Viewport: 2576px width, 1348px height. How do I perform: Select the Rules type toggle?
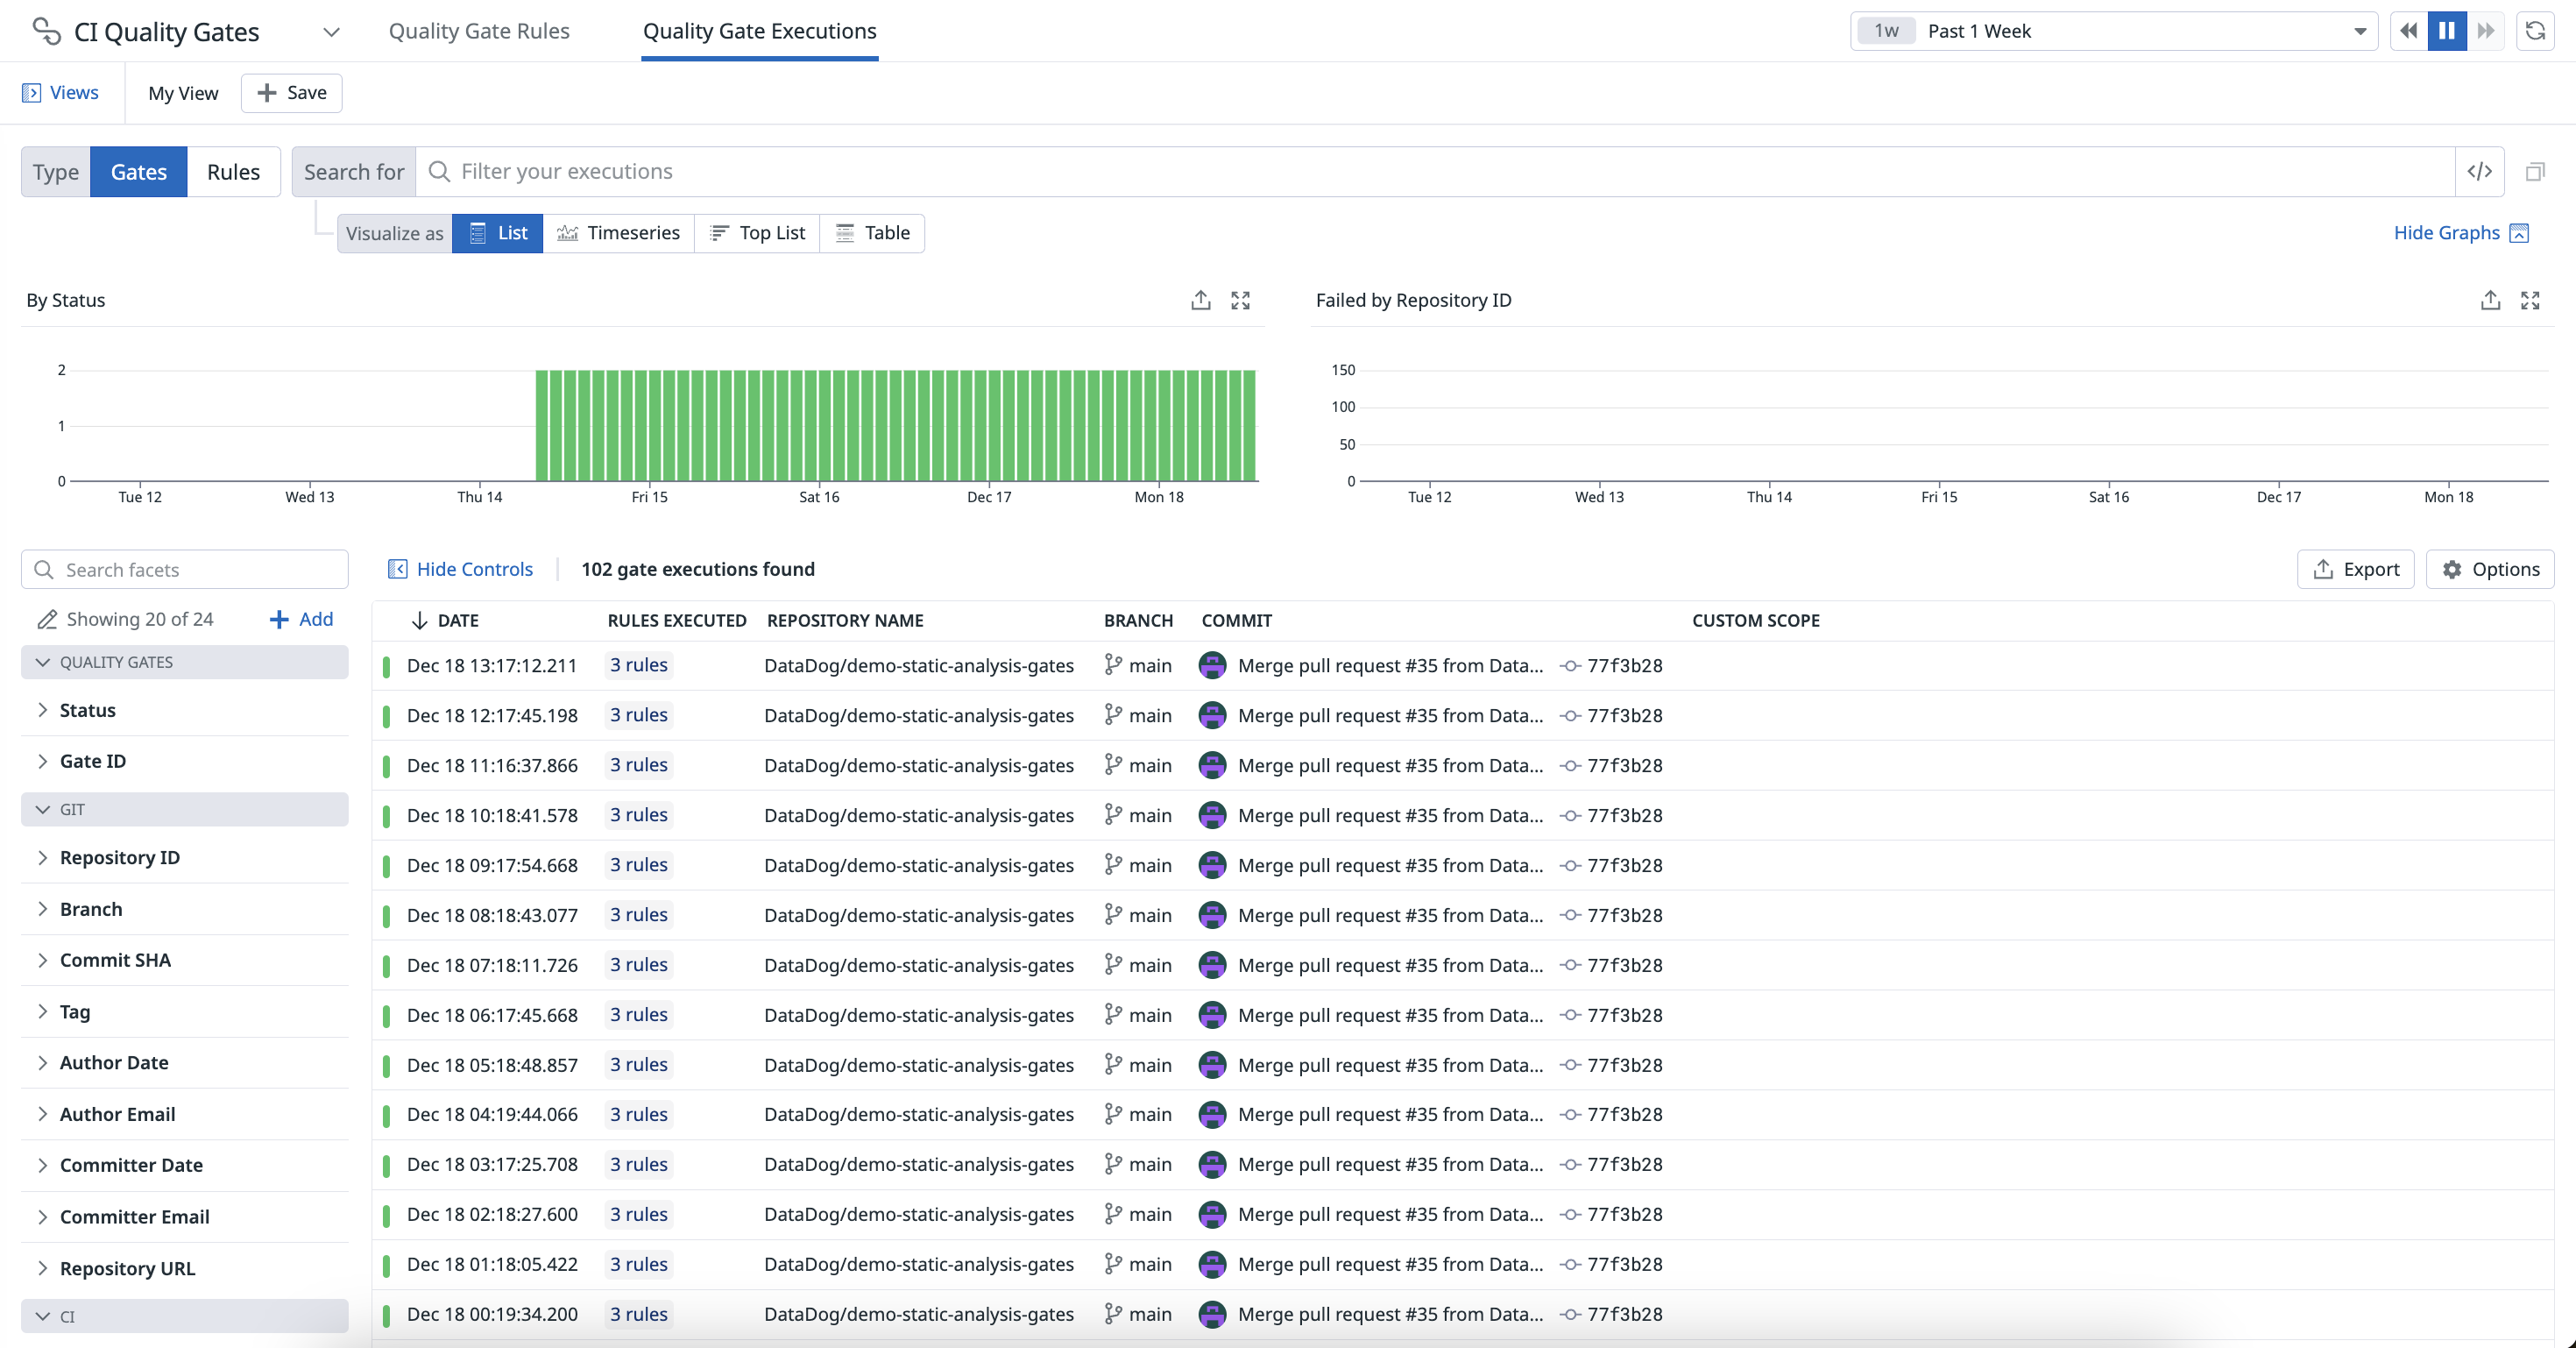click(x=233, y=171)
